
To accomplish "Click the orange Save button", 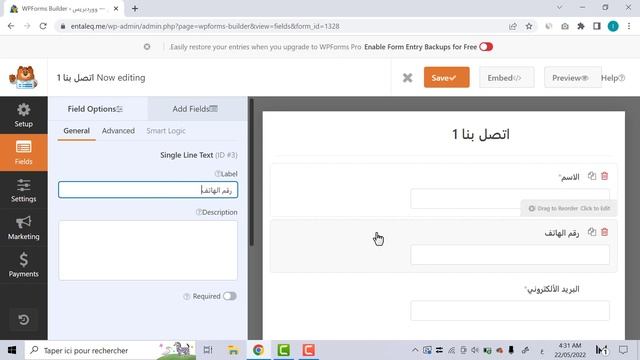I will pos(447,78).
